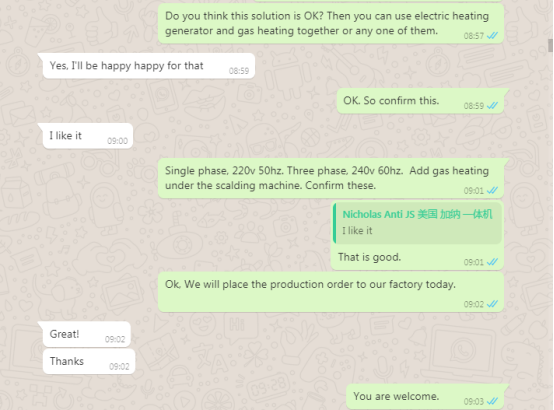The height and width of the screenshot is (410, 554).
Task: Select the message 'Do you think this solution is OK?'
Action: pos(330,23)
